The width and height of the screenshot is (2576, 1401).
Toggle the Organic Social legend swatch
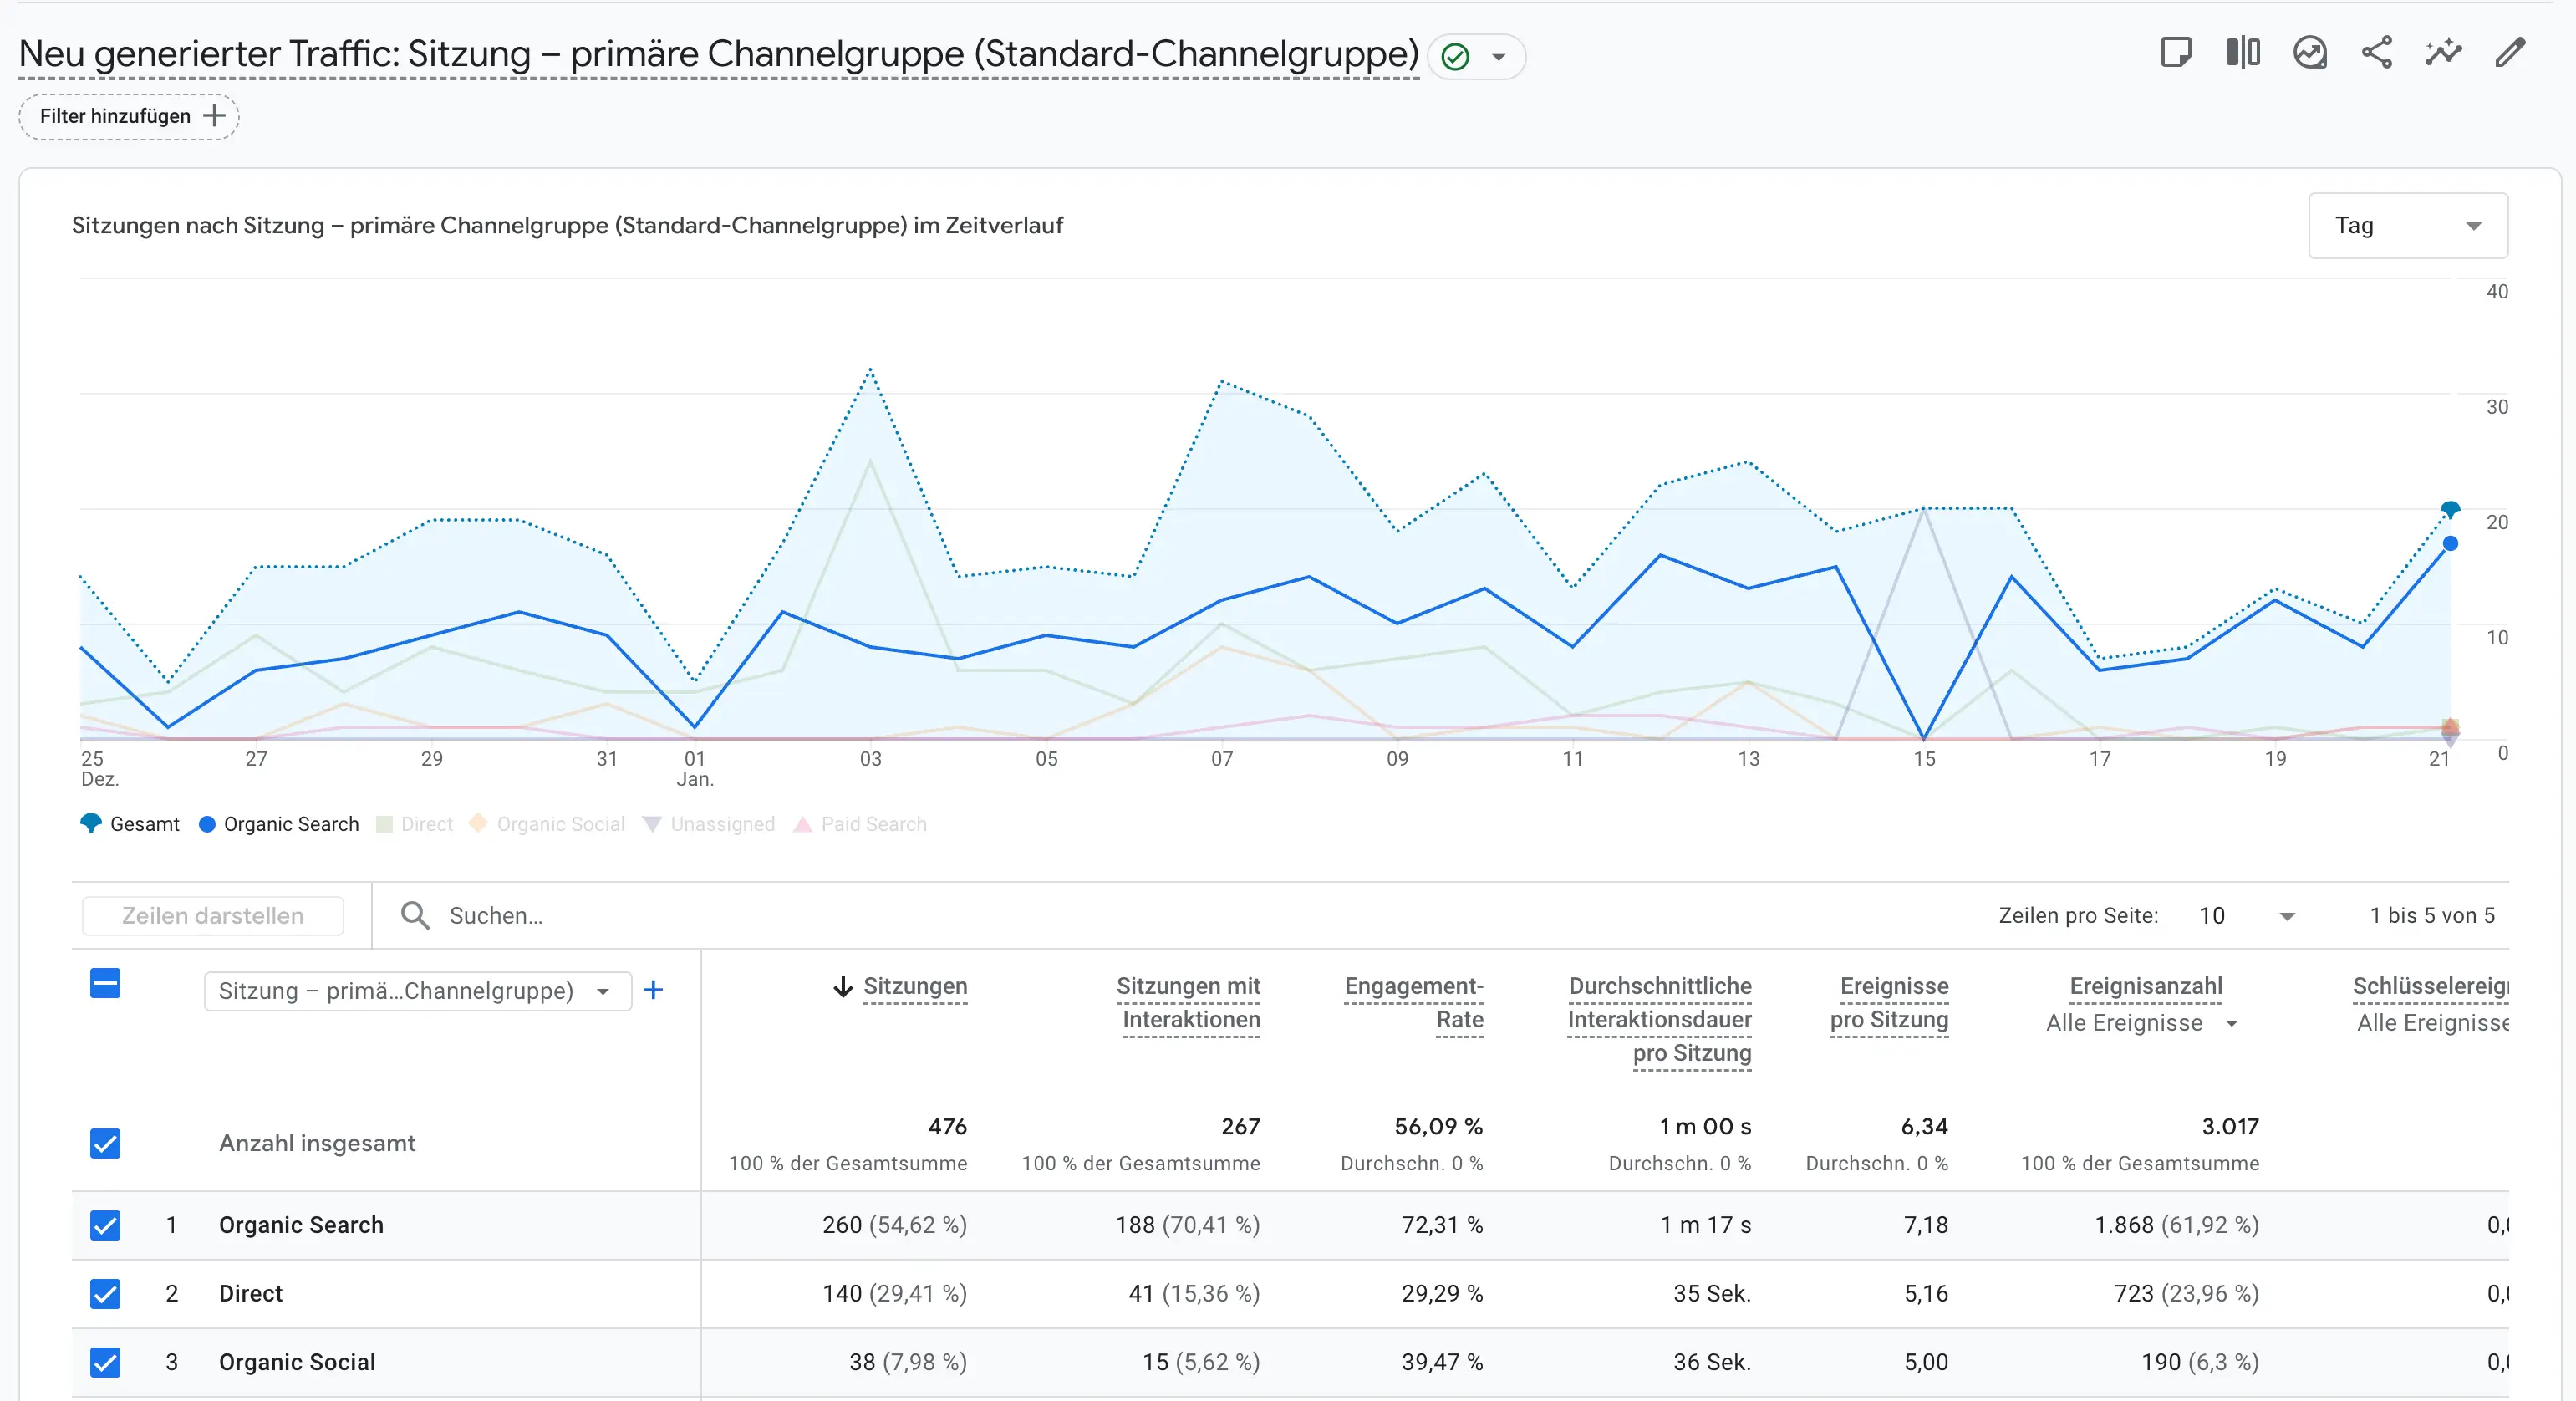478,823
